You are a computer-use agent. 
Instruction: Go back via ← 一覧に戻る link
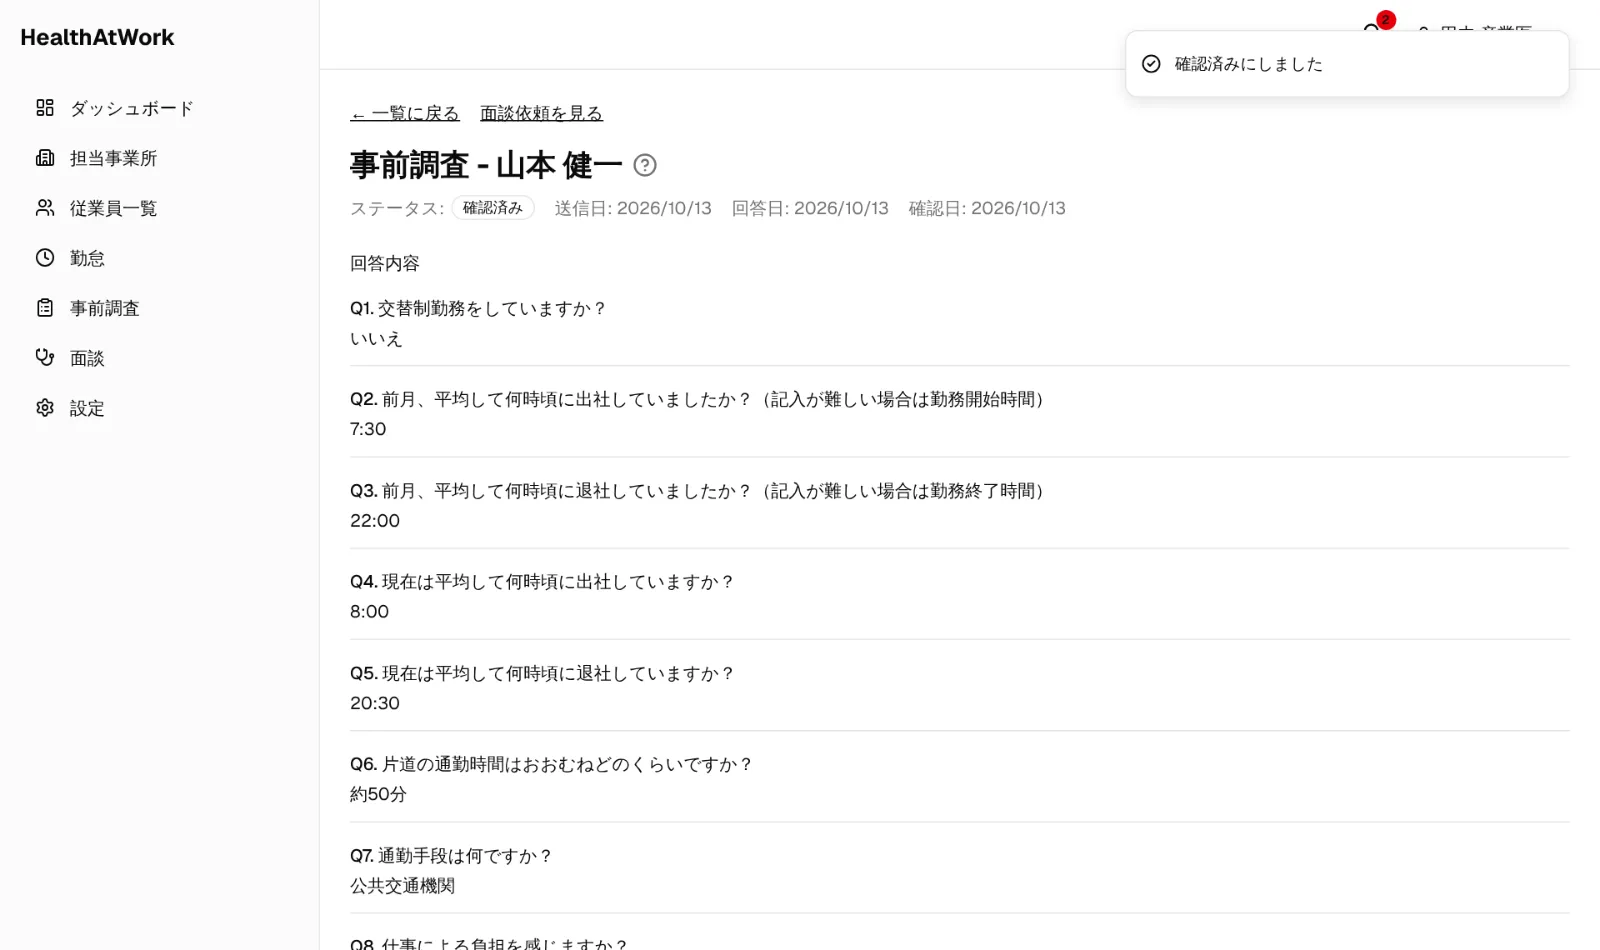[x=405, y=114]
